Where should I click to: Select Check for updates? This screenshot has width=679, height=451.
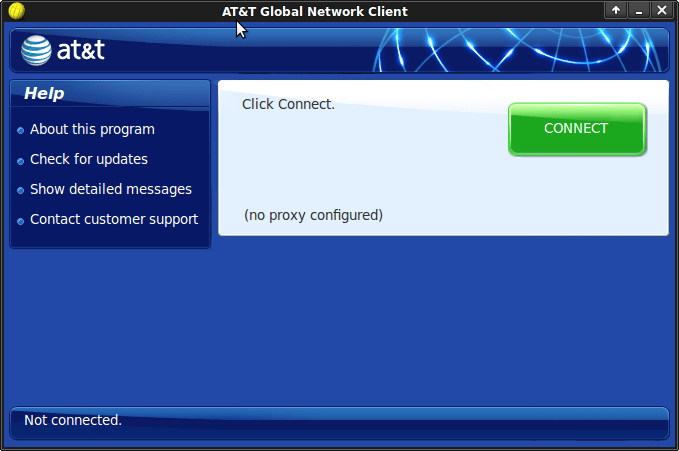click(x=89, y=159)
